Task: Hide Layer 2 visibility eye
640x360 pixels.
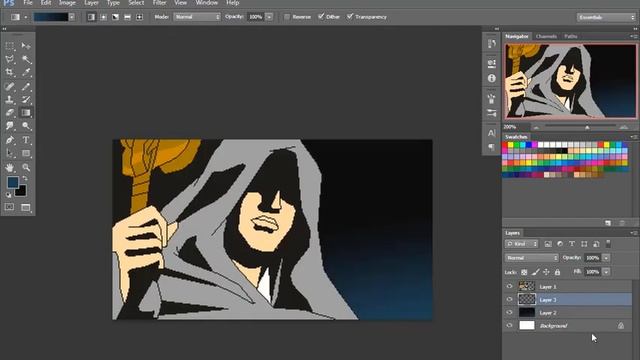Action: click(x=509, y=313)
